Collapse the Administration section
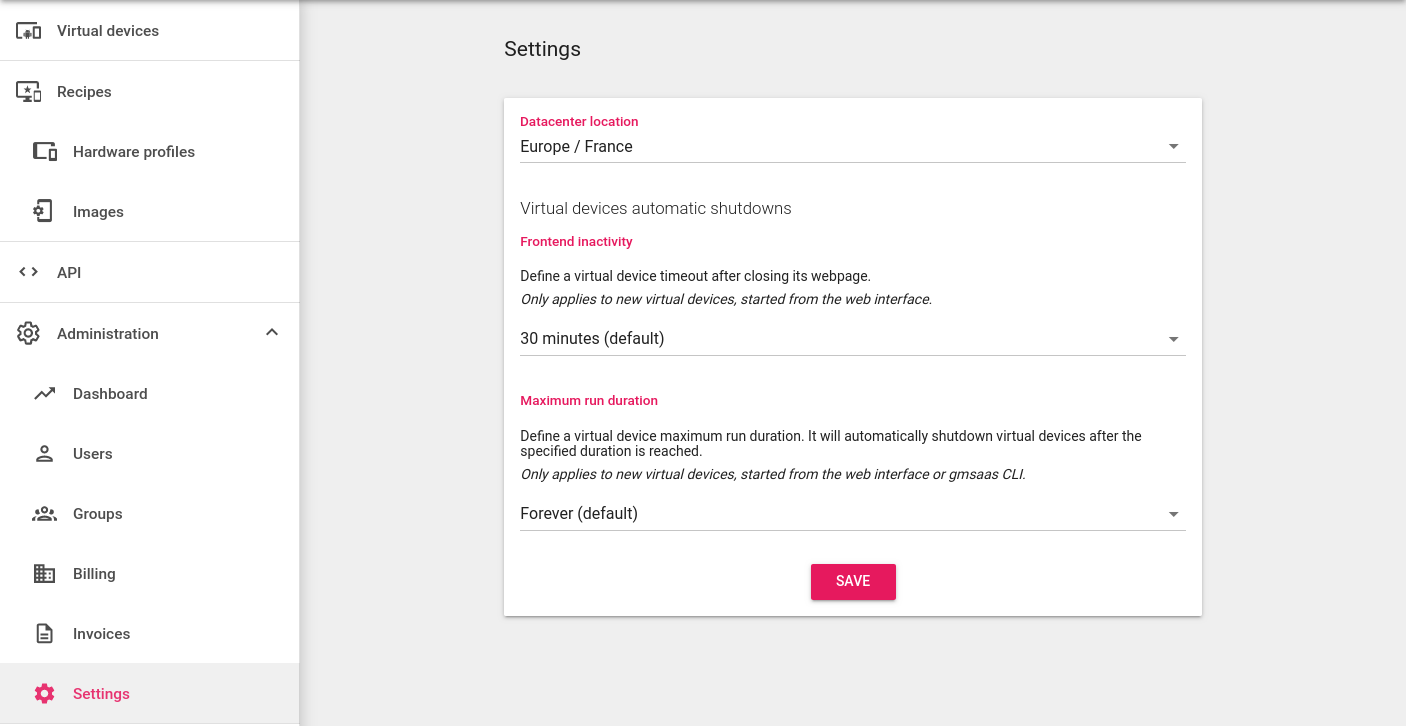The image size is (1406, 726). click(271, 332)
